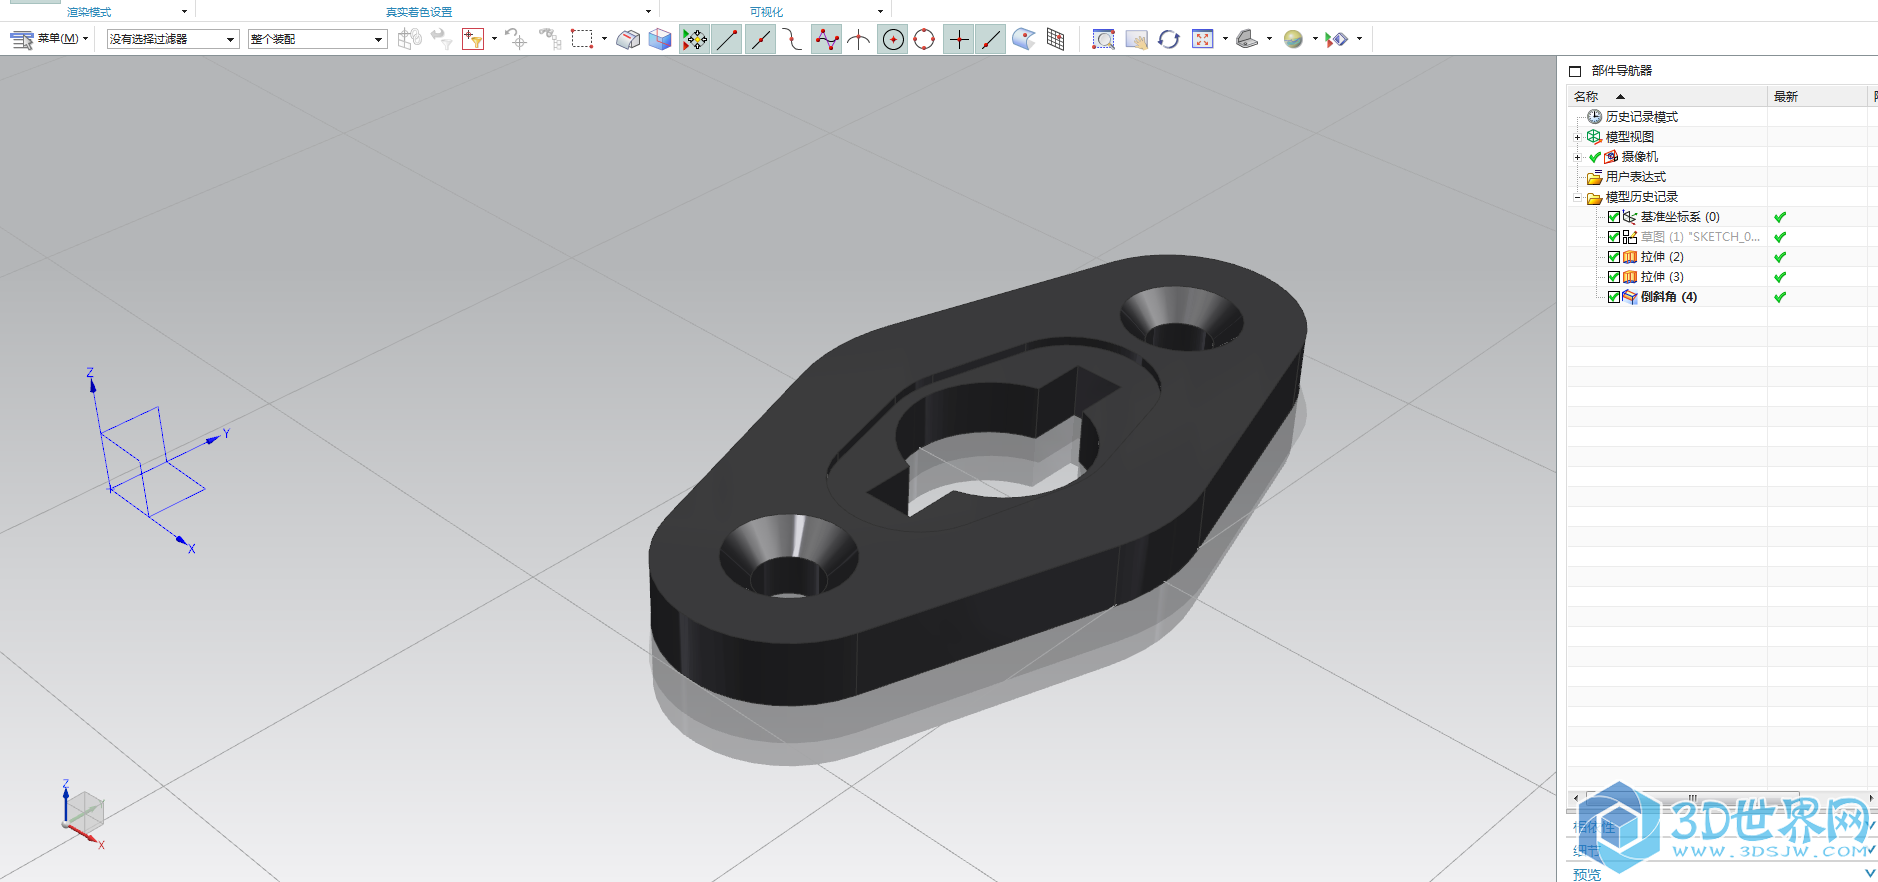Image resolution: width=1878 pixels, height=882 pixels.
Task: Click the grayed cube selection icon
Action: (409, 39)
